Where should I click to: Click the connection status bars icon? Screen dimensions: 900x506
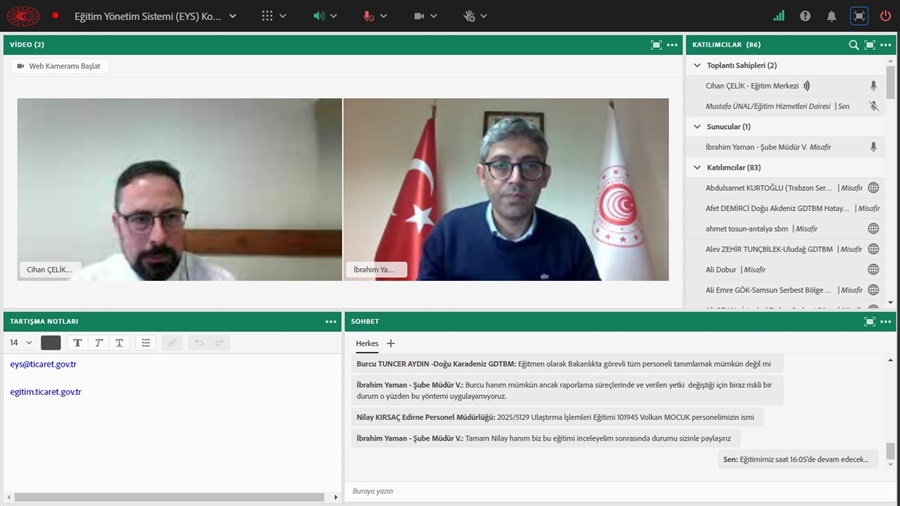point(779,16)
